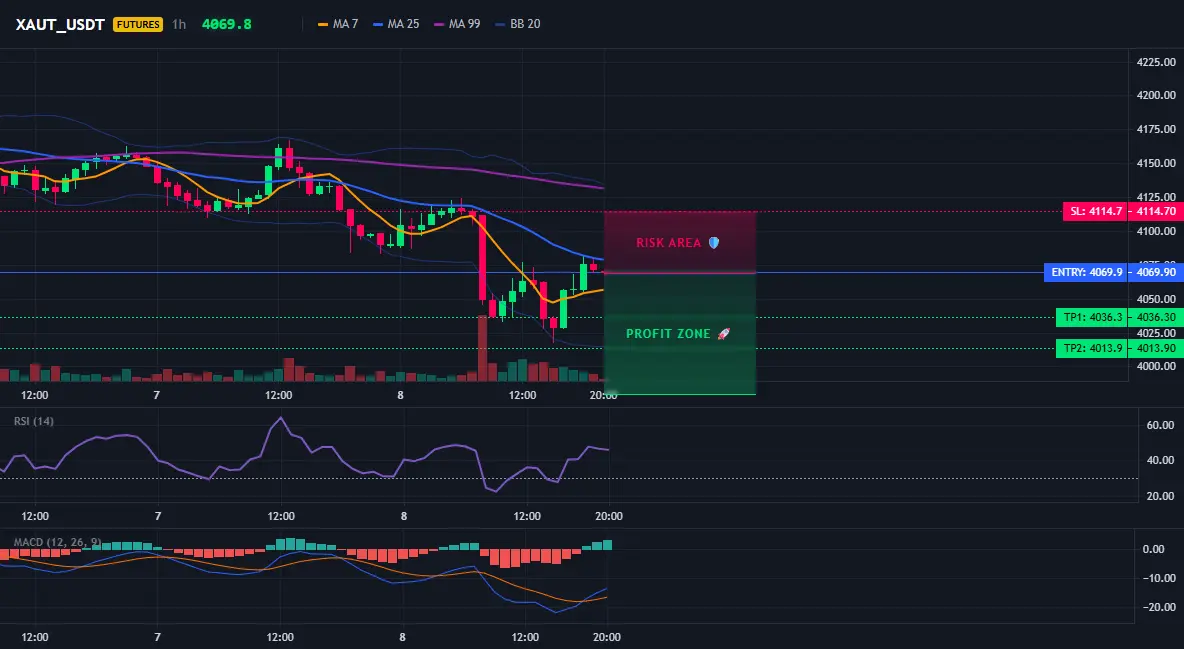Click the TP2: 4013.9 target label
This screenshot has width=1184, height=649.
pyautogui.click(x=1092, y=348)
